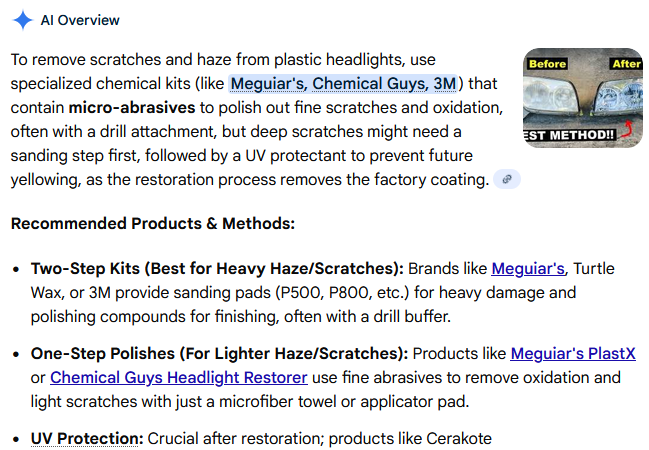
Task: Open the Meguiar's link under Two-Step Kits
Action: coord(528,268)
